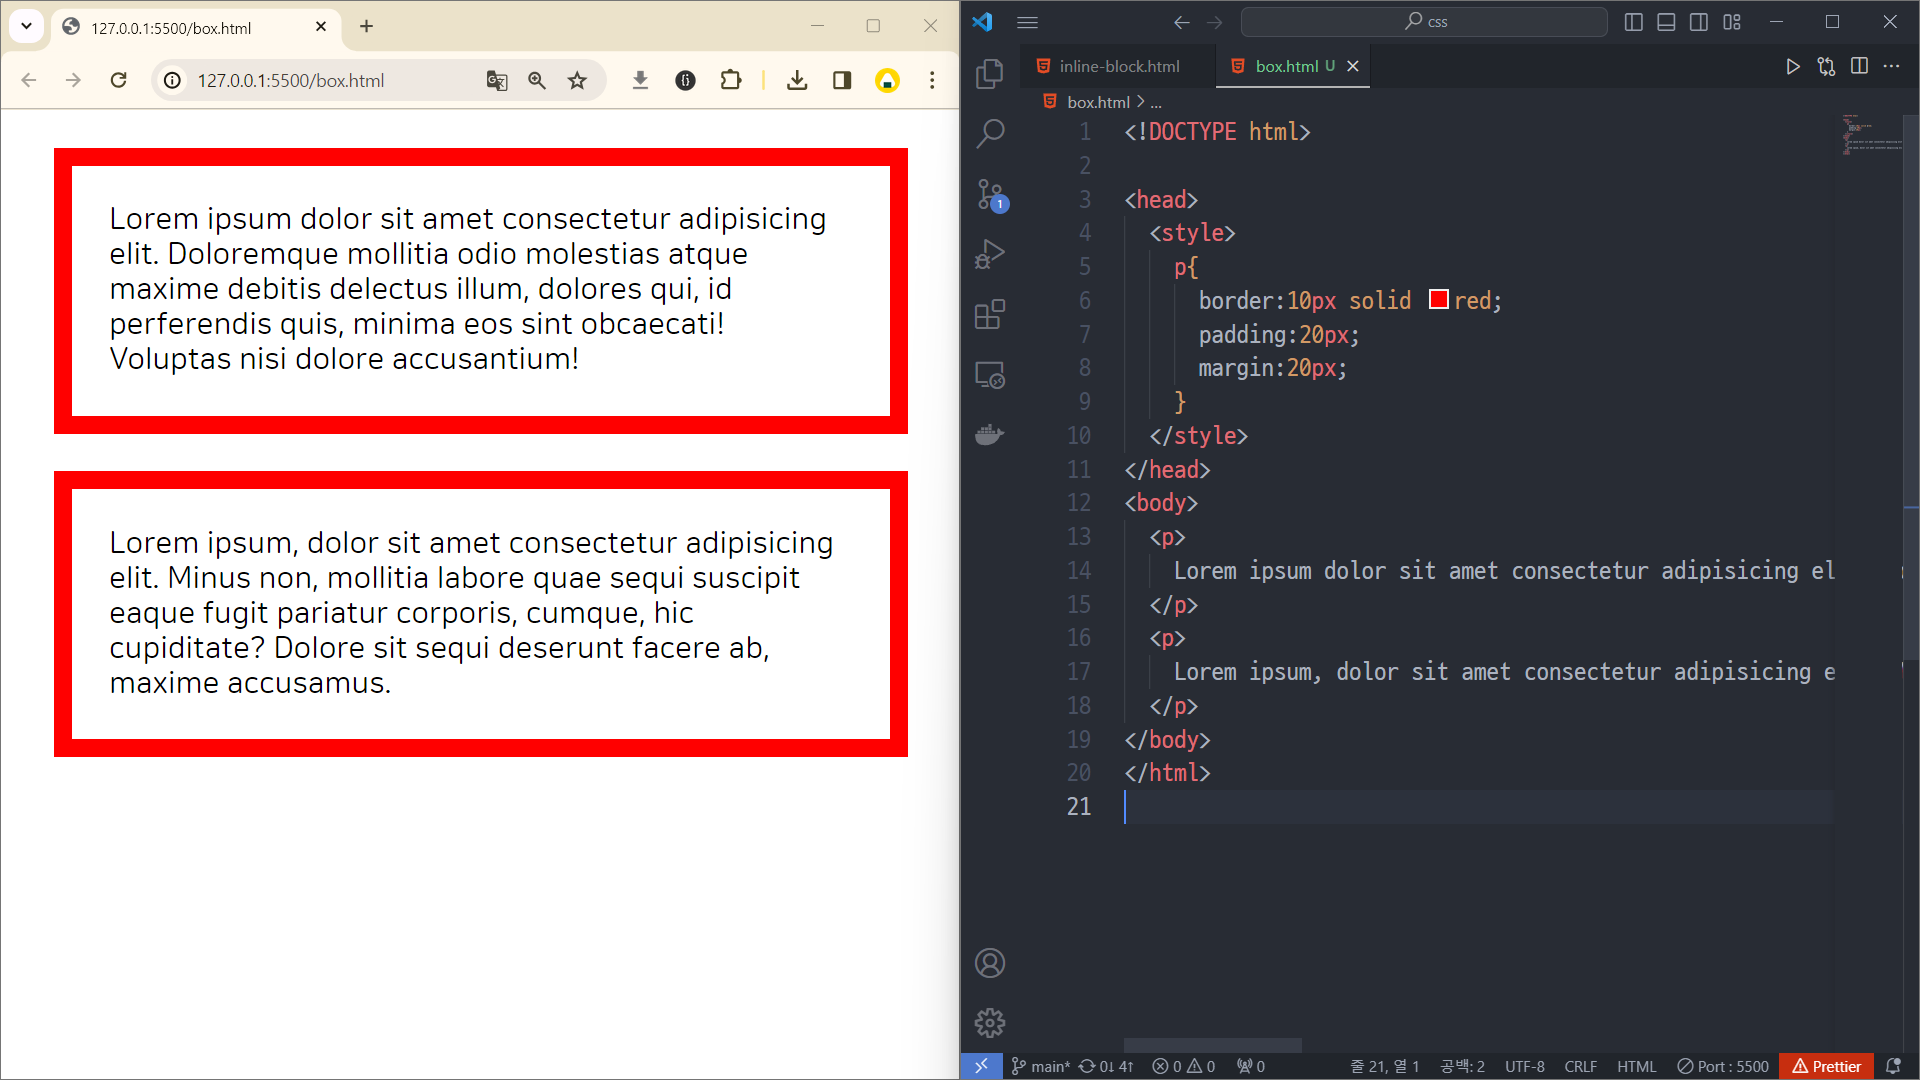The width and height of the screenshot is (1920, 1080).
Task: Open the Search view in activity bar
Action: pyautogui.click(x=989, y=133)
